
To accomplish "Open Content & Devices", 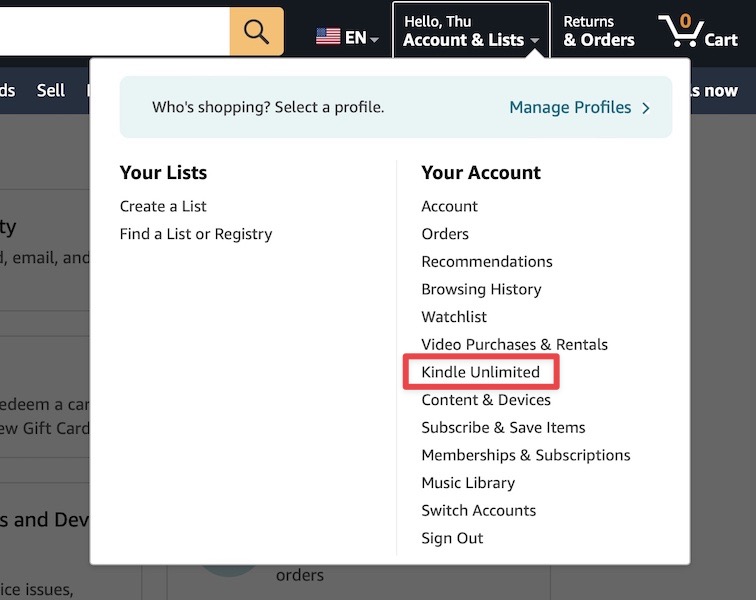I will click(486, 400).
